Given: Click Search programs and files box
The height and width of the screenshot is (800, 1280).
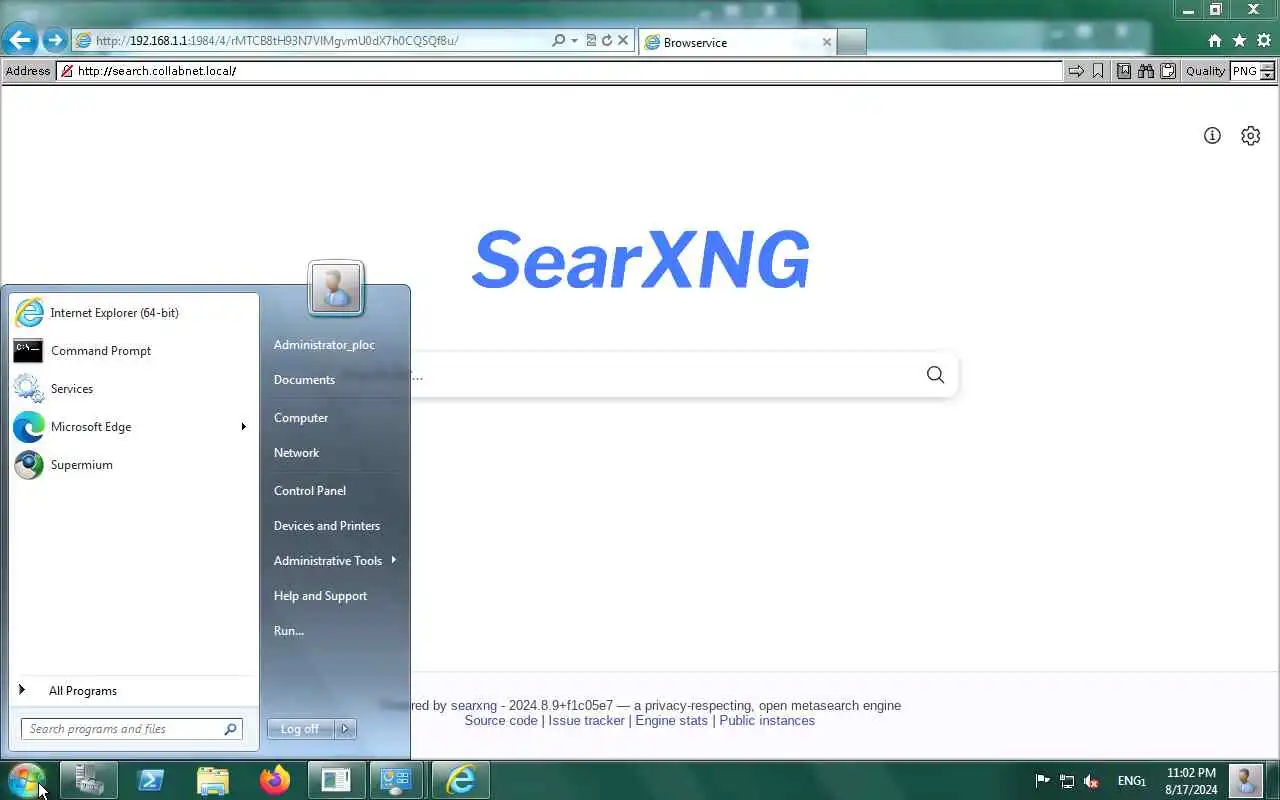Looking at the screenshot, I should [x=132, y=729].
